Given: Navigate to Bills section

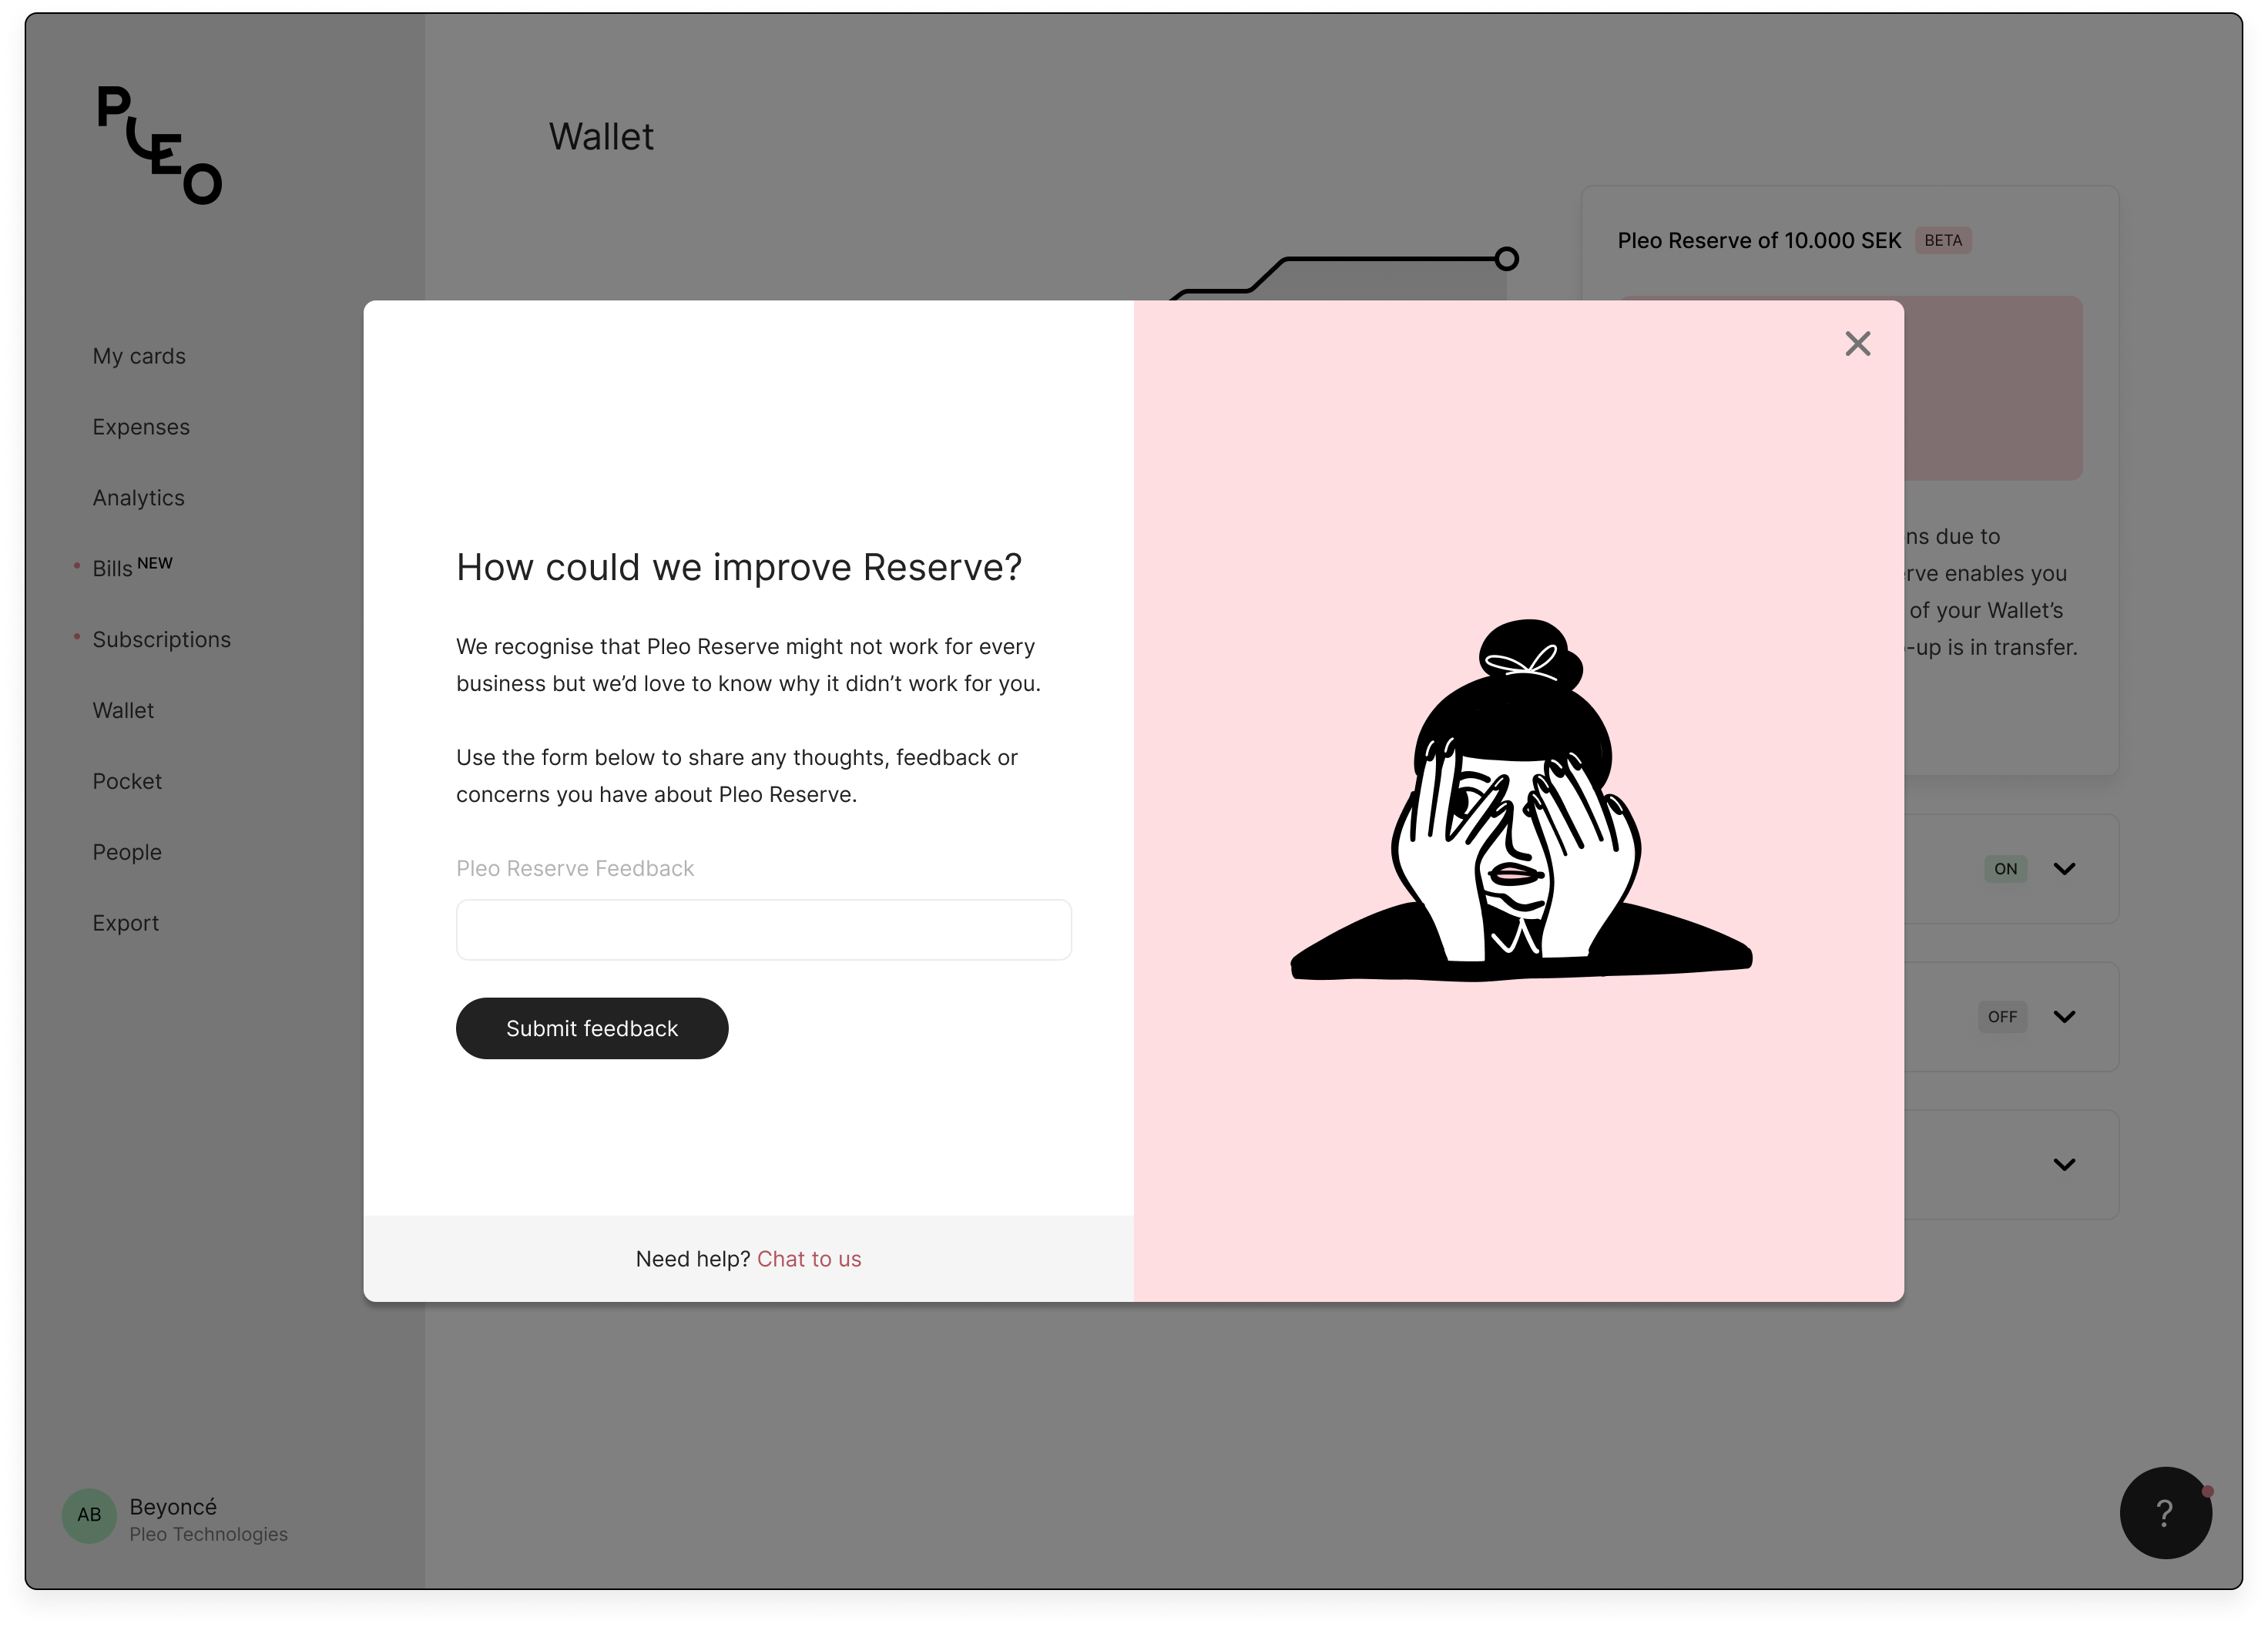Looking at the screenshot, I should [x=112, y=567].
